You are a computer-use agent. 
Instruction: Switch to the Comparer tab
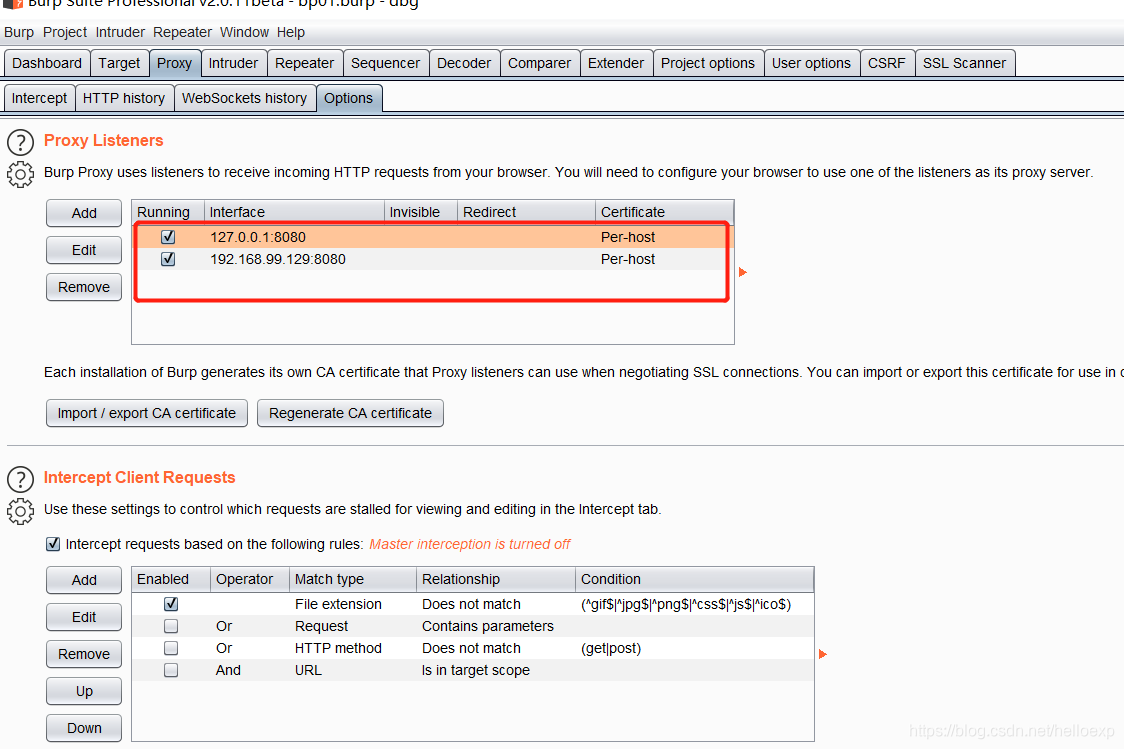click(539, 63)
